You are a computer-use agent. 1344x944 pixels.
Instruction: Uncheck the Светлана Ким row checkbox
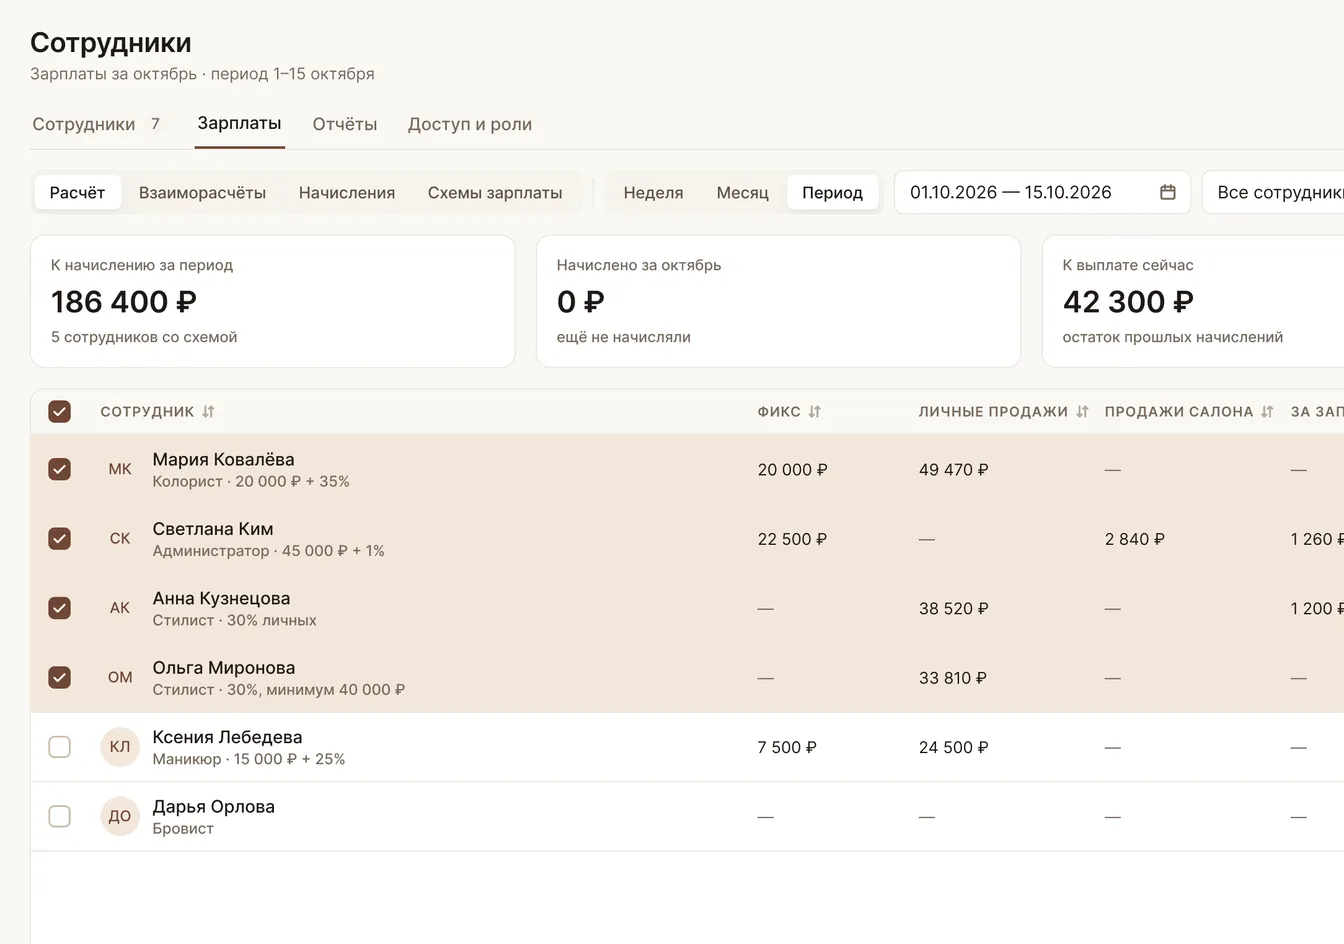tap(60, 539)
